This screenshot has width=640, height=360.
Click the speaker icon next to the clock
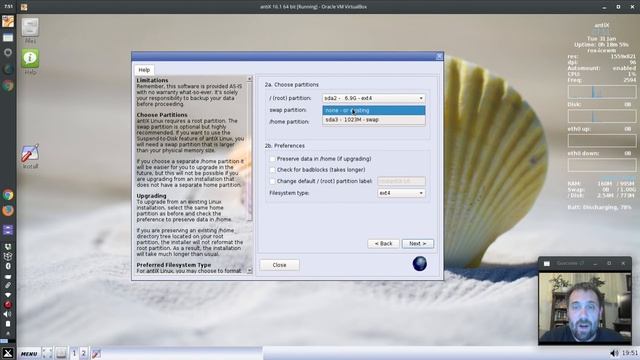point(614,353)
